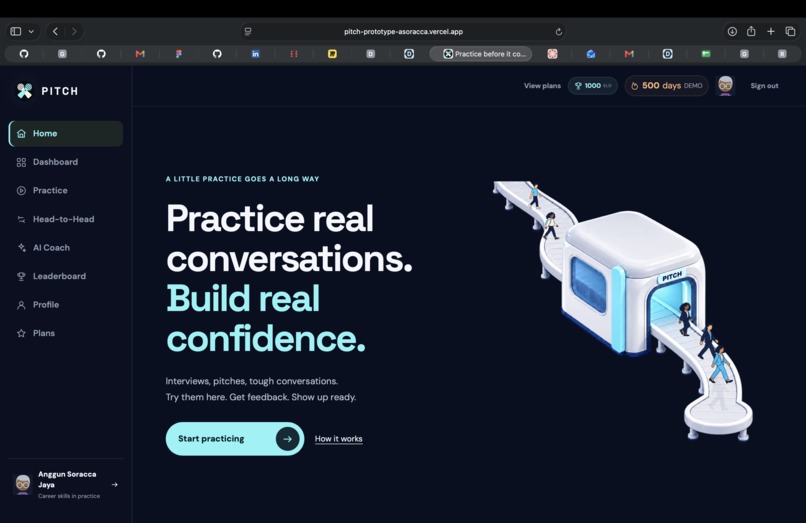Click the Dashboard grid icon
Image resolution: width=806 pixels, height=523 pixels.
point(21,163)
